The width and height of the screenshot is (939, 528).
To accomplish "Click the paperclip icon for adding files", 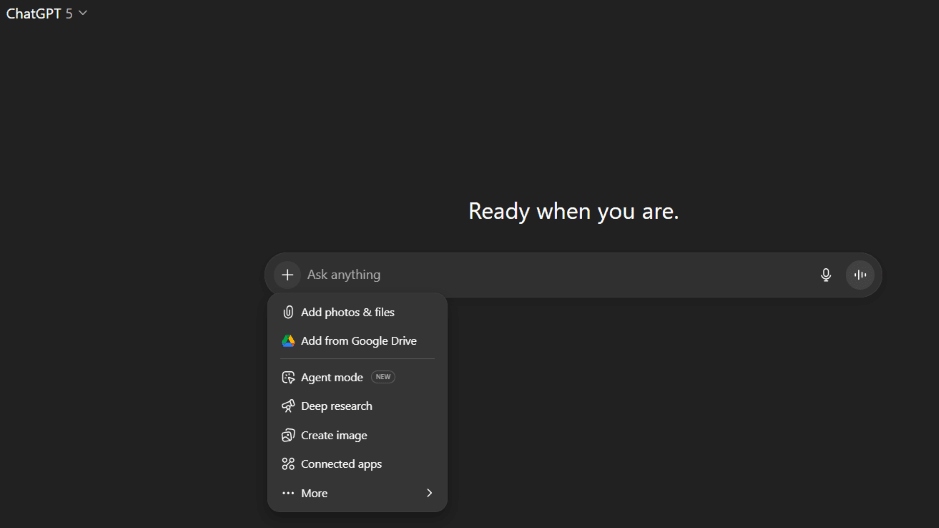I will 288,312.
